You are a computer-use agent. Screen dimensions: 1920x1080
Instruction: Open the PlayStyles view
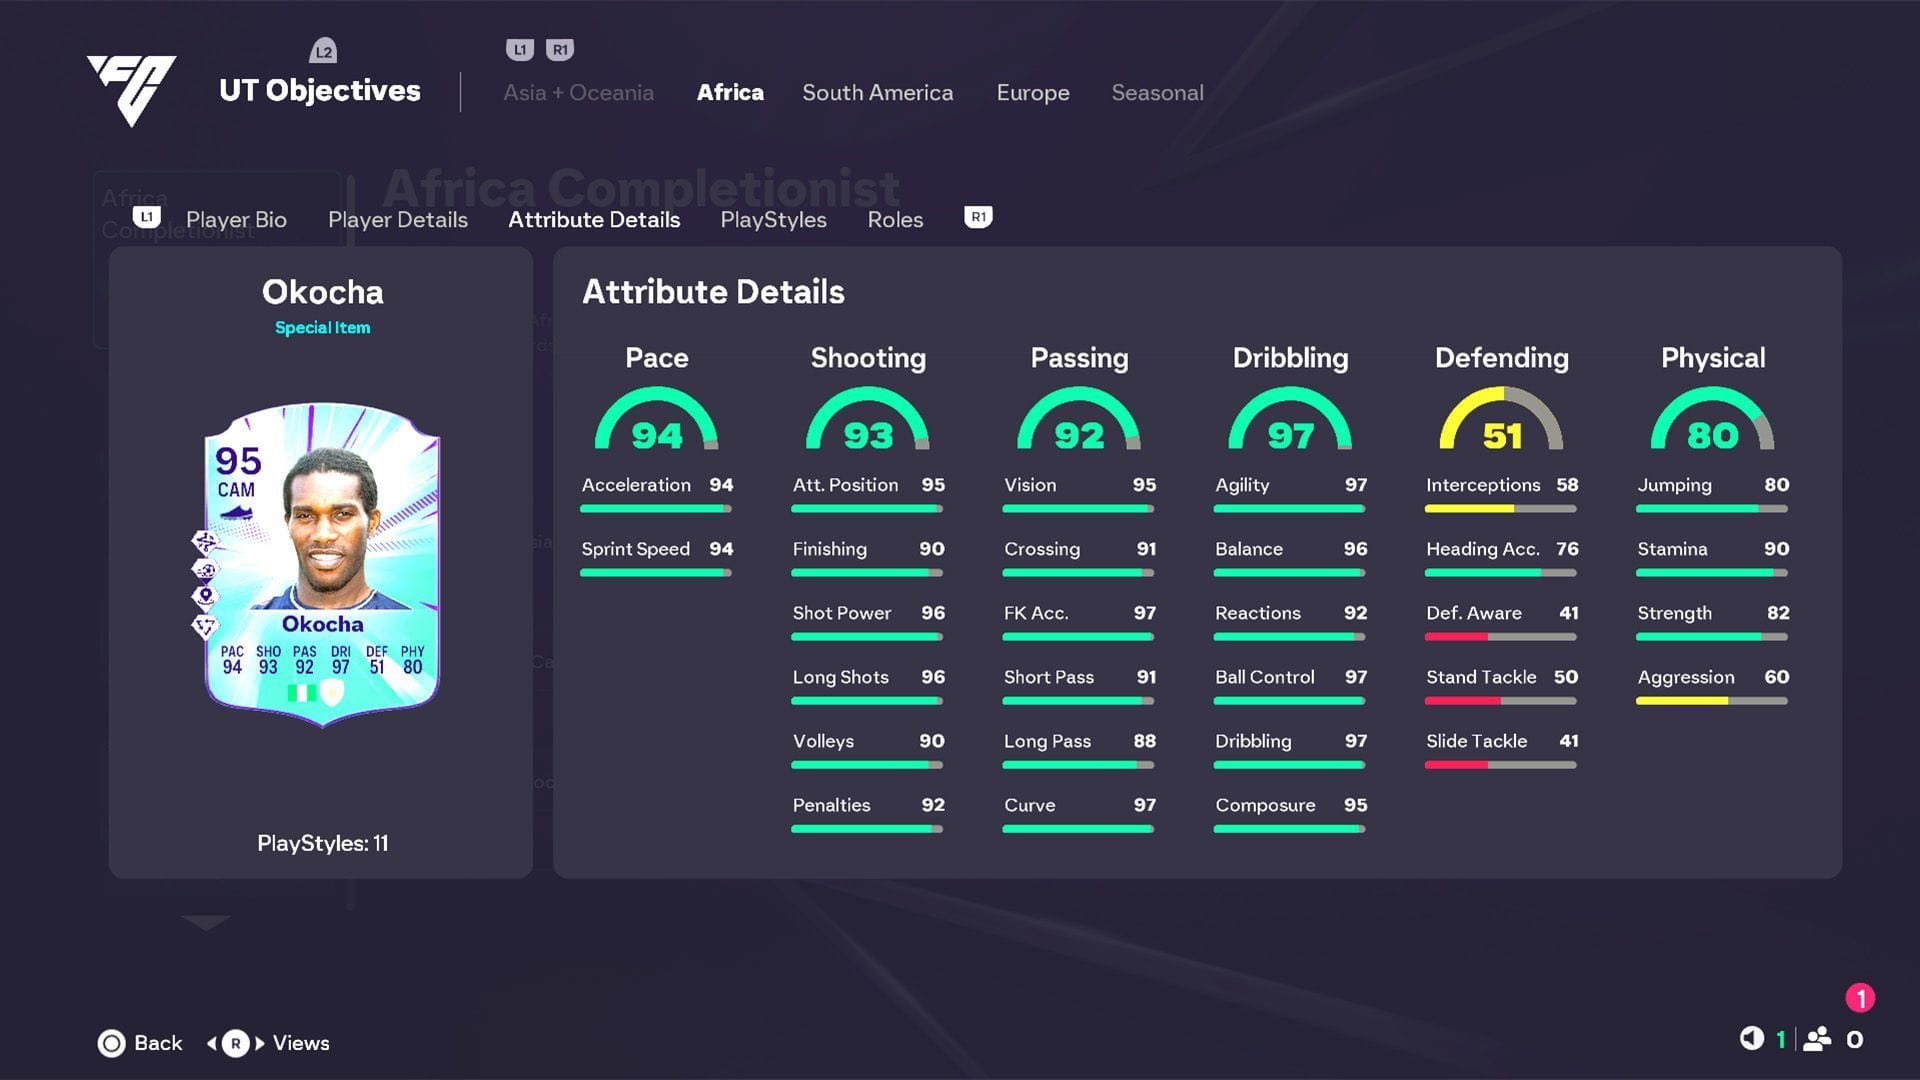773,220
